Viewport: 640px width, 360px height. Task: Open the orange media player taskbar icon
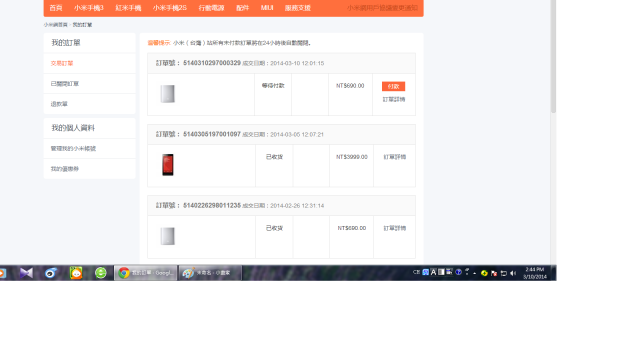(x=2, y=273)
